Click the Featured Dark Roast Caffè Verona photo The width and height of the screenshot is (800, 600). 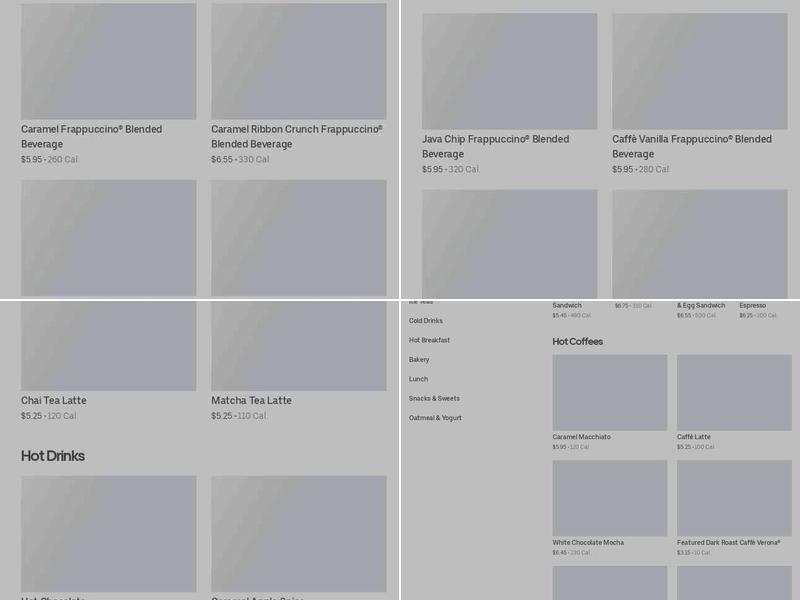[x=734, y=498]
